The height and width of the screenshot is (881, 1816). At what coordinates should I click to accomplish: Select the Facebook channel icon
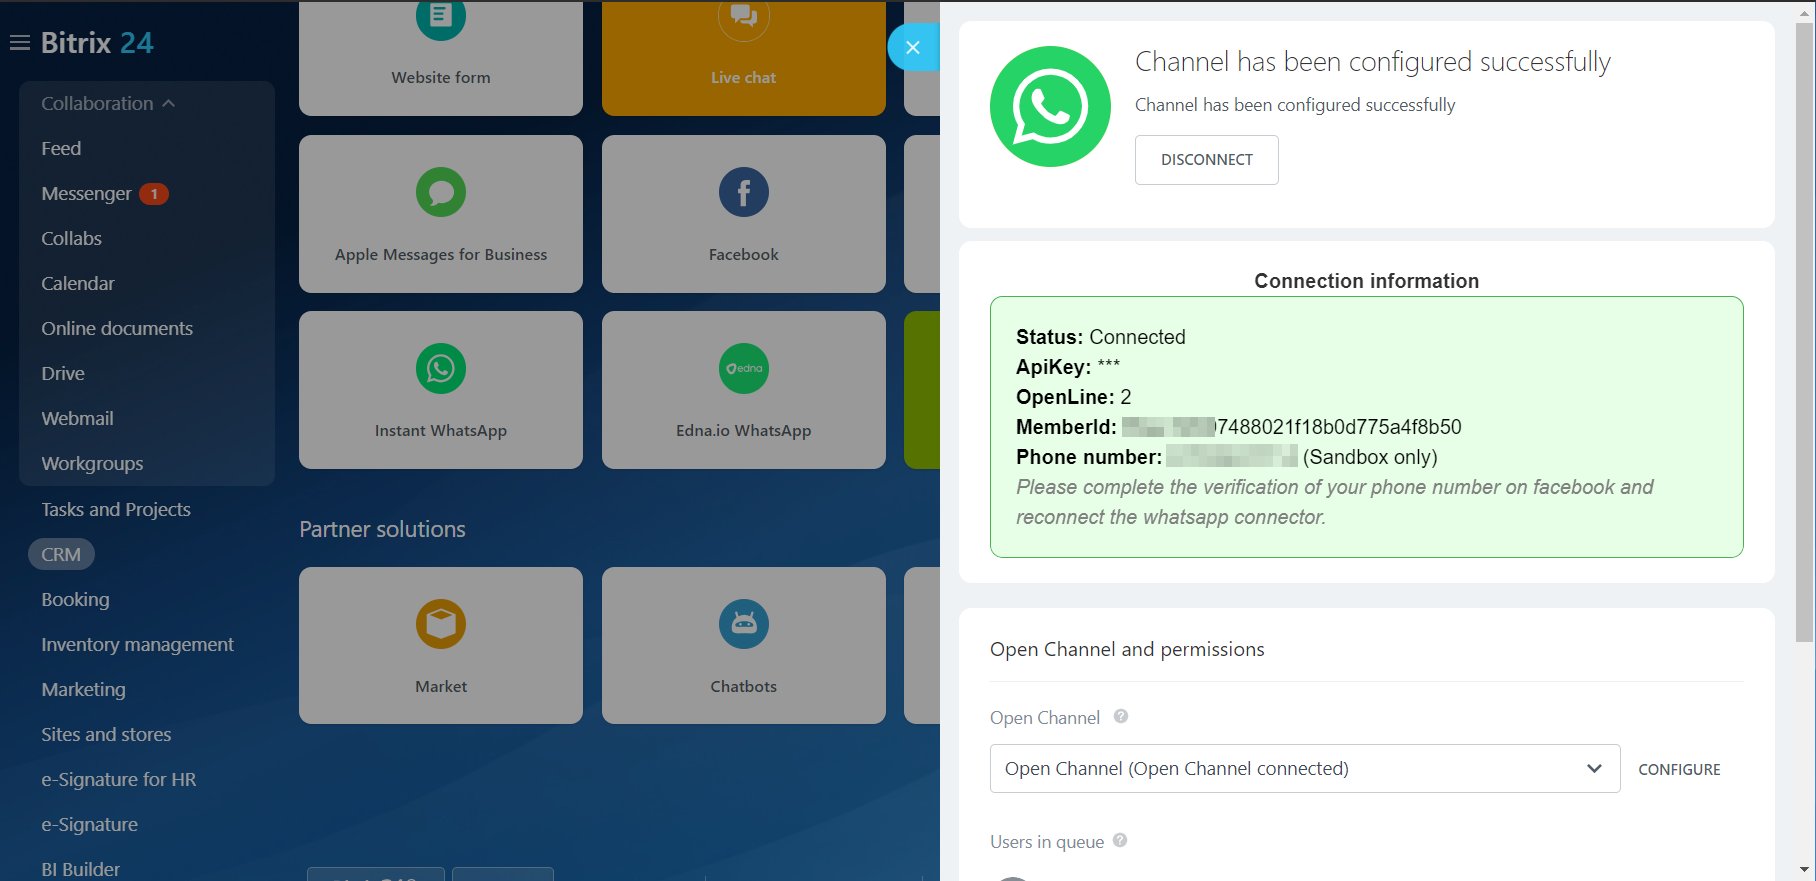(x=743, y=193)
